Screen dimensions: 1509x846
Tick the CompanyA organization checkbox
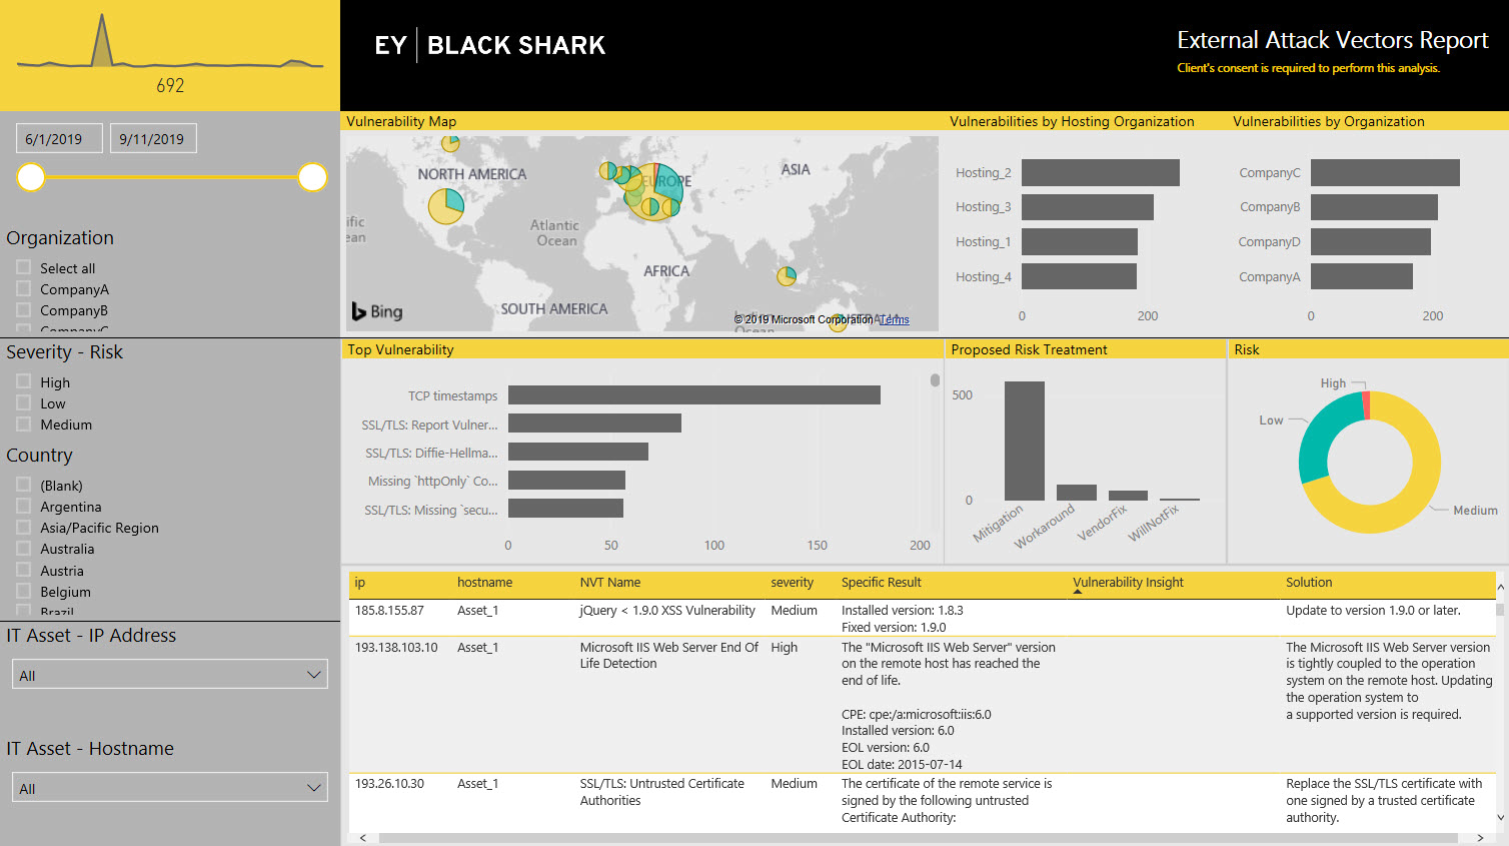tap(24, 289)
